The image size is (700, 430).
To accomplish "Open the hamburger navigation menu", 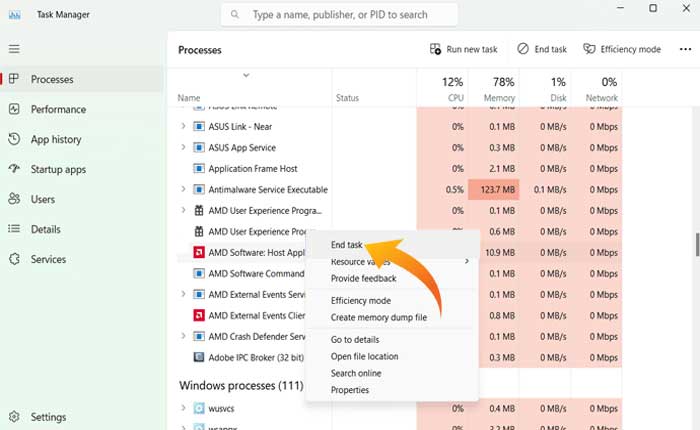I will pos(14,49).
